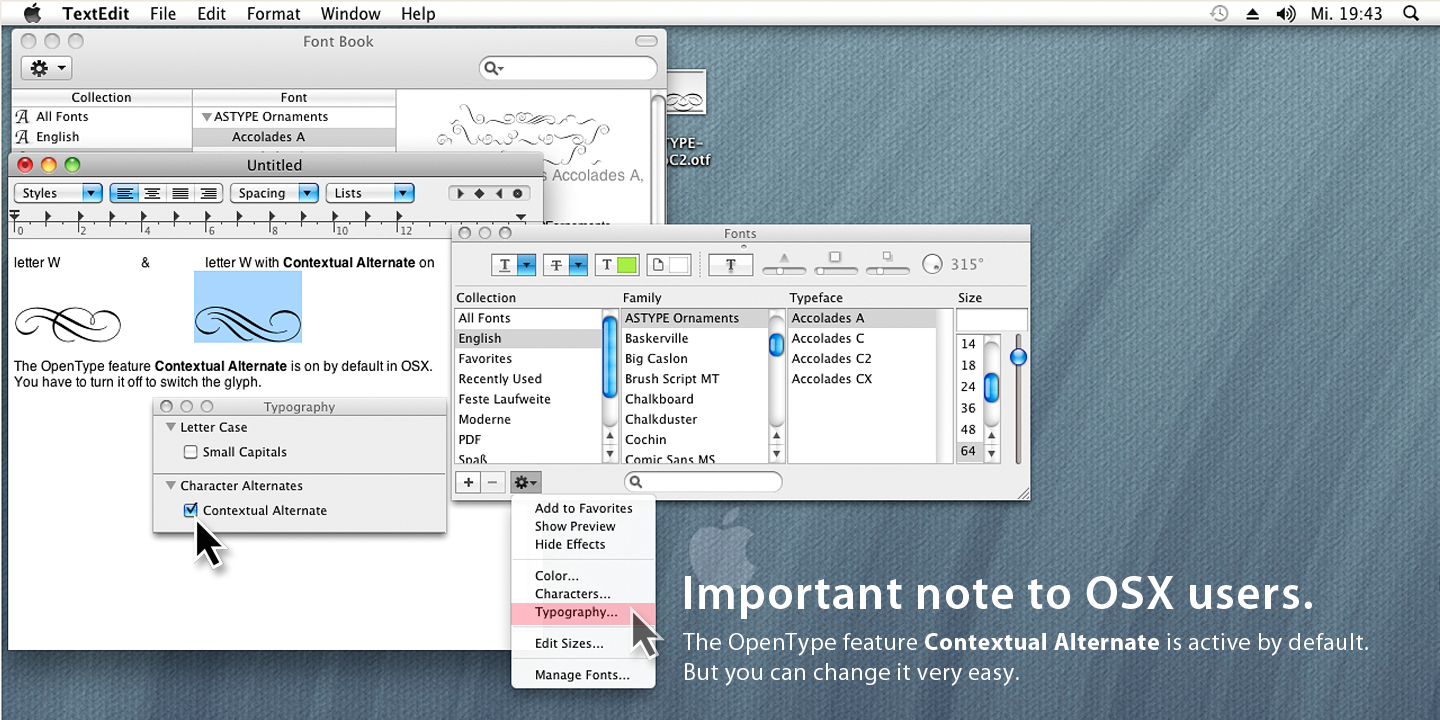
Task: Uncheck the Contextual Alternate checkbox
Action: (x=191, y=510)
